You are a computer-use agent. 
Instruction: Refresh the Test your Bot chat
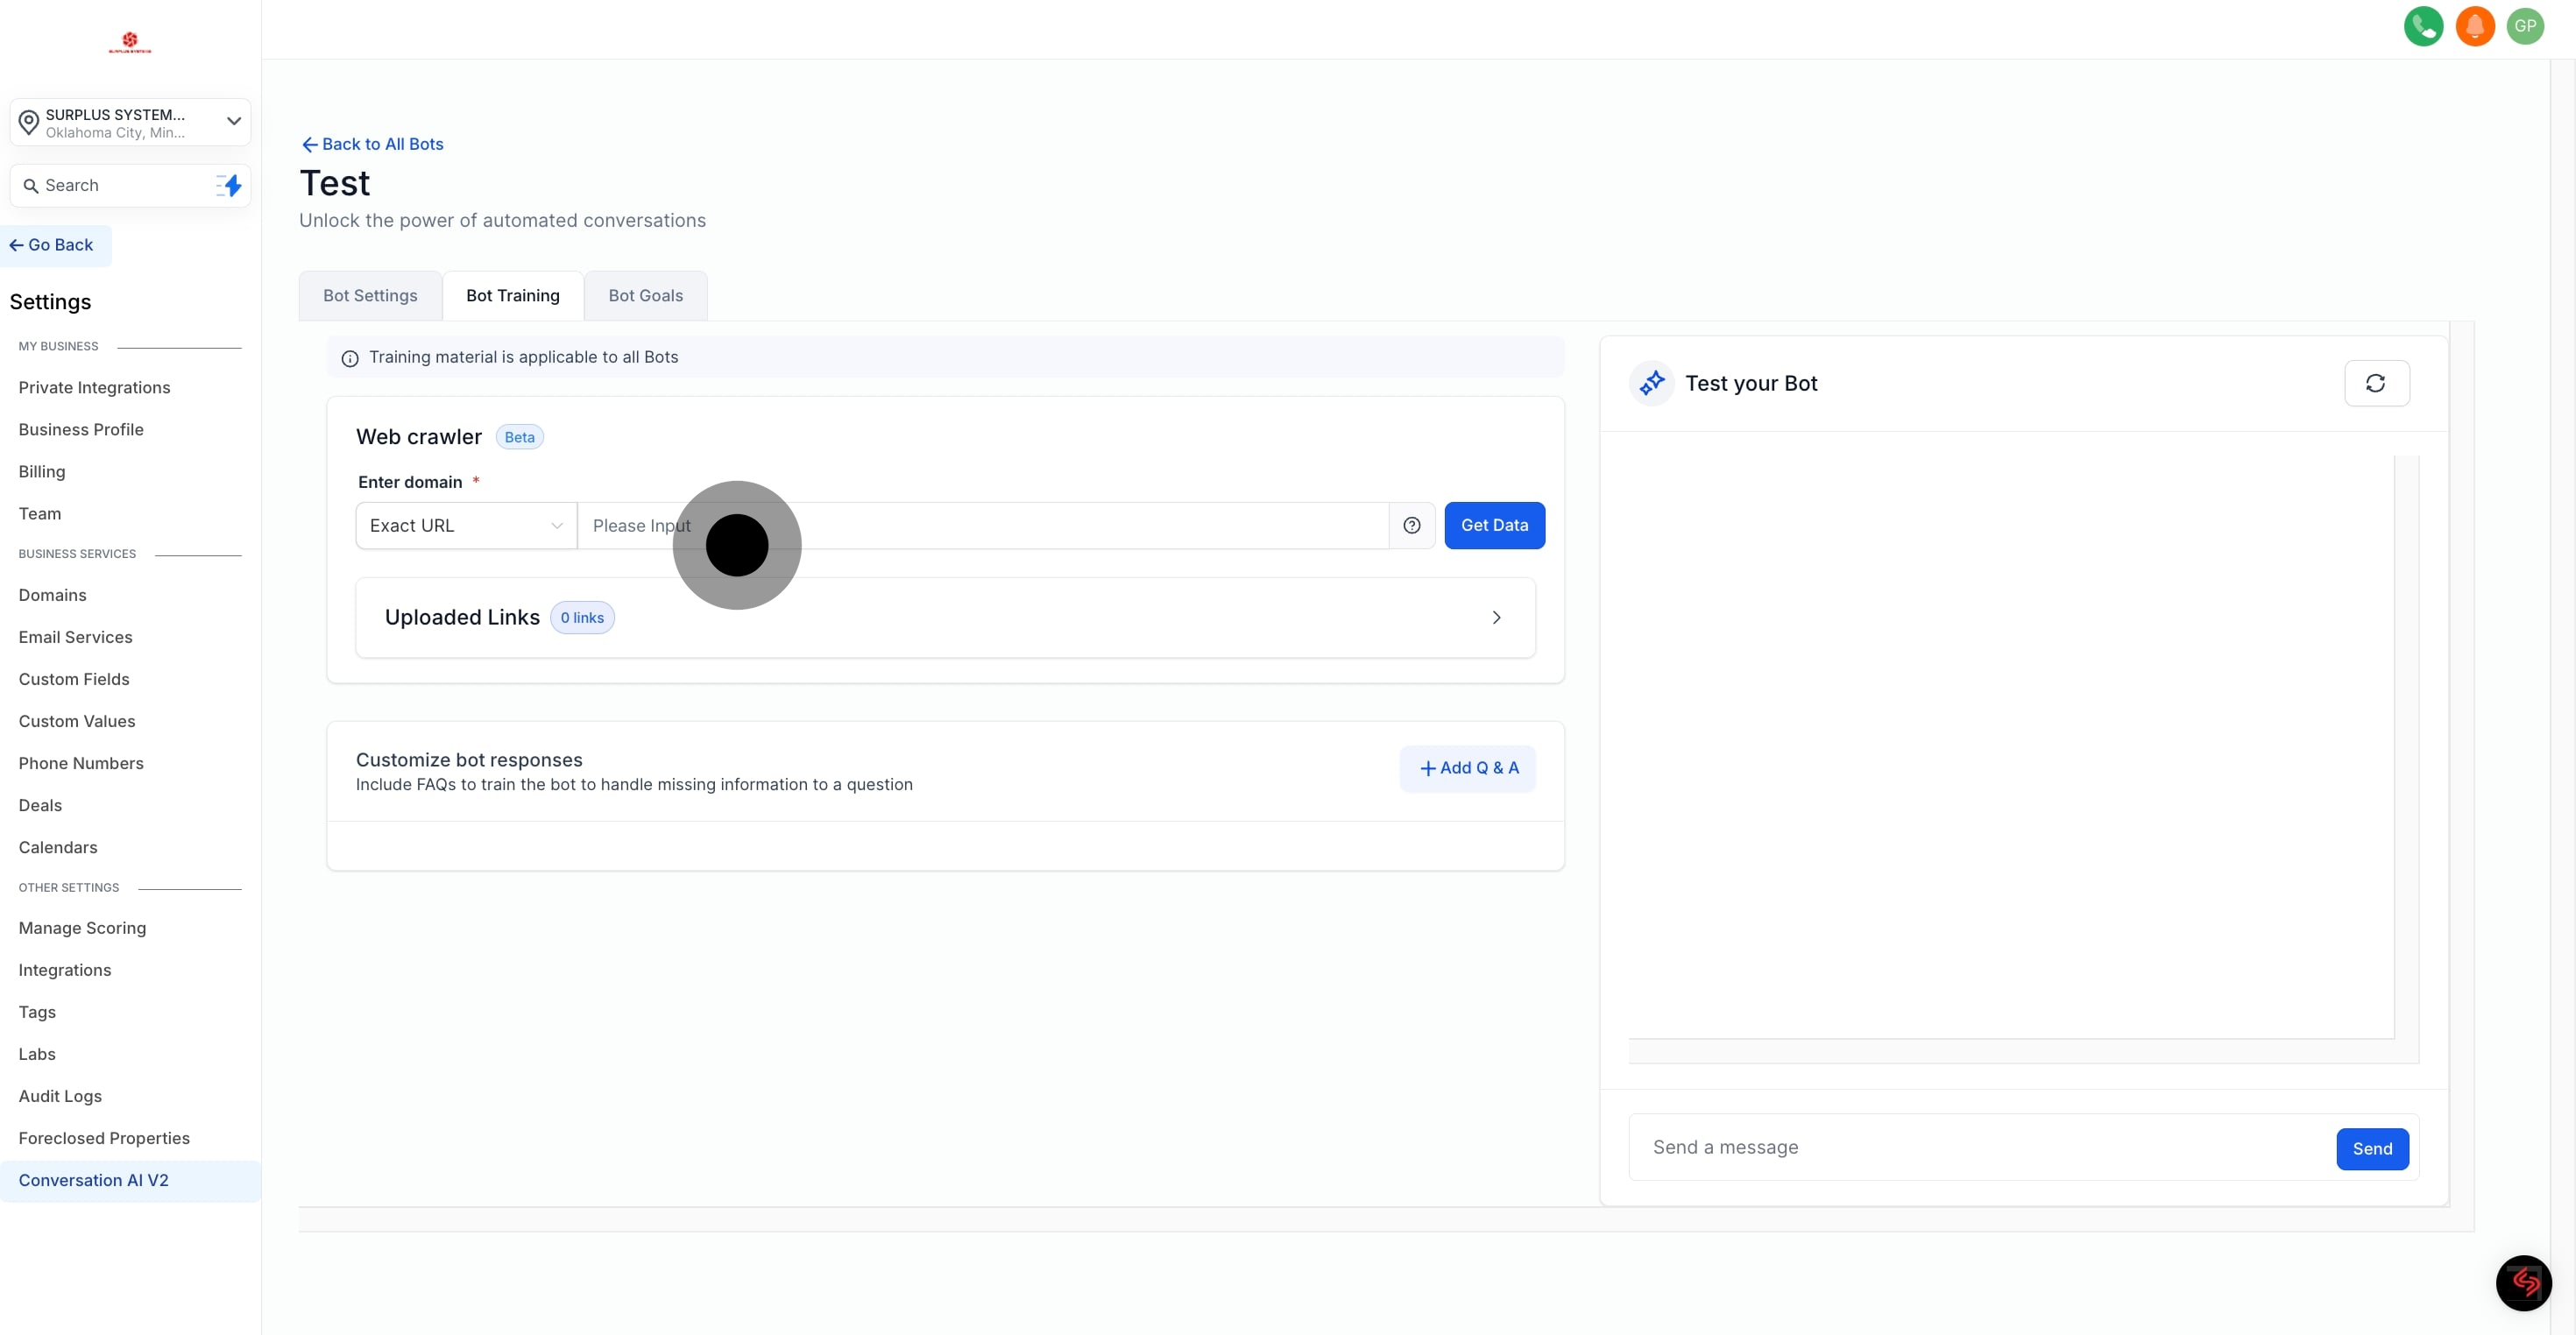[2376, 383]
